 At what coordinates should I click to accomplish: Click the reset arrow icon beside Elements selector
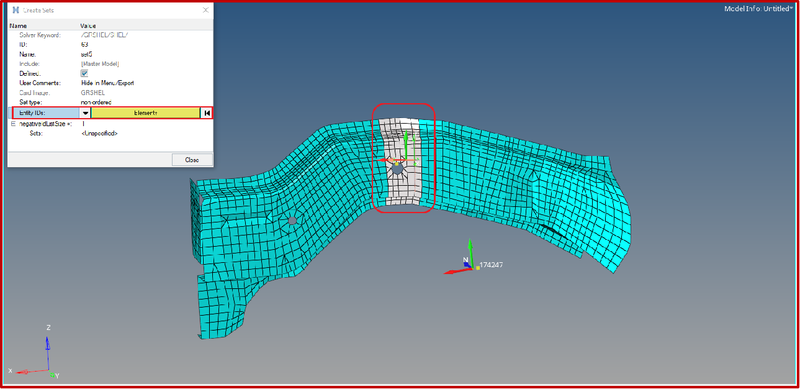tap(207, 113)
